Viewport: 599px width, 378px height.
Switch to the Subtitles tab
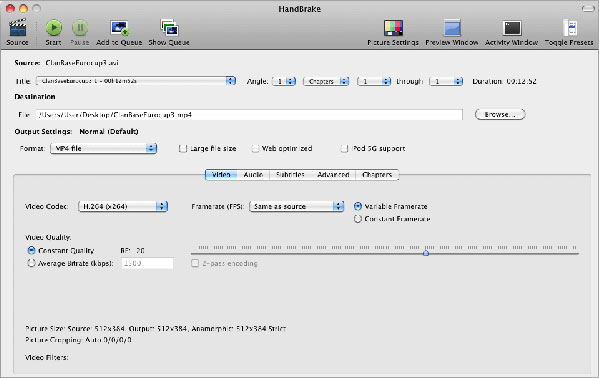coord(290,175)
